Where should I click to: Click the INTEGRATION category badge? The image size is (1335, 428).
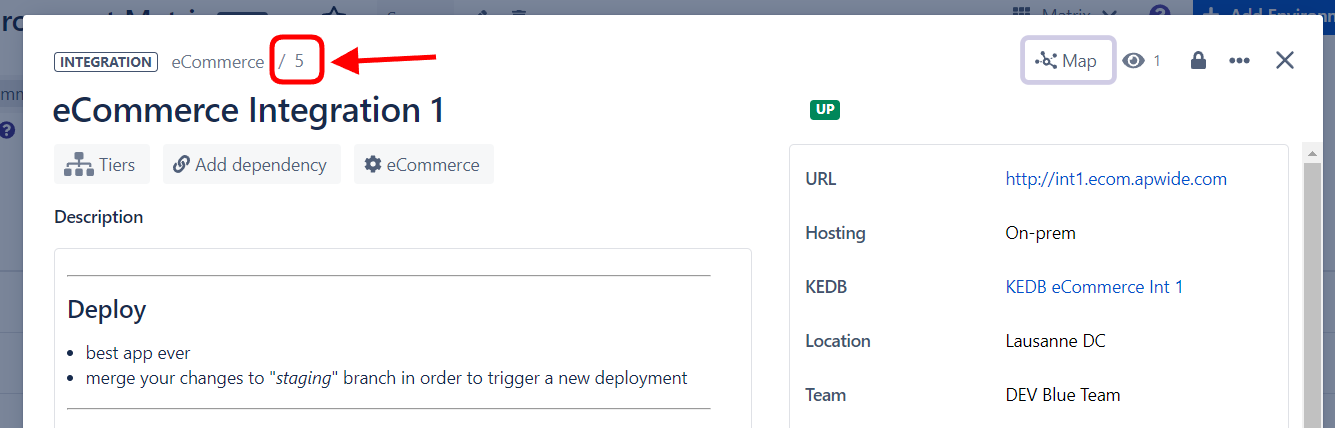pos(105,62)
